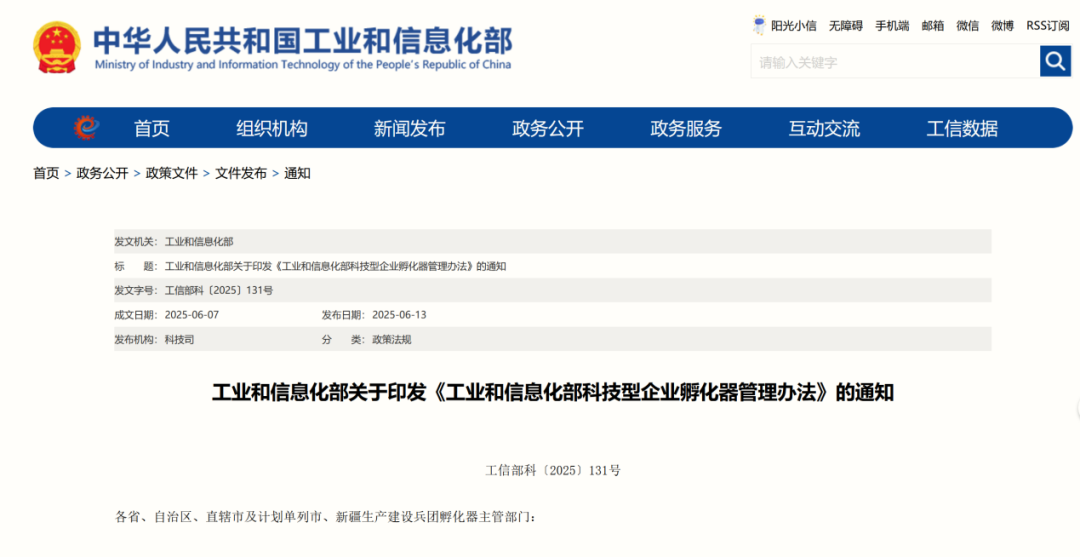Go to 文件发布 in breadcrumb
The height and width of the screenshot is (557, 1080).
tap(241, 174)
